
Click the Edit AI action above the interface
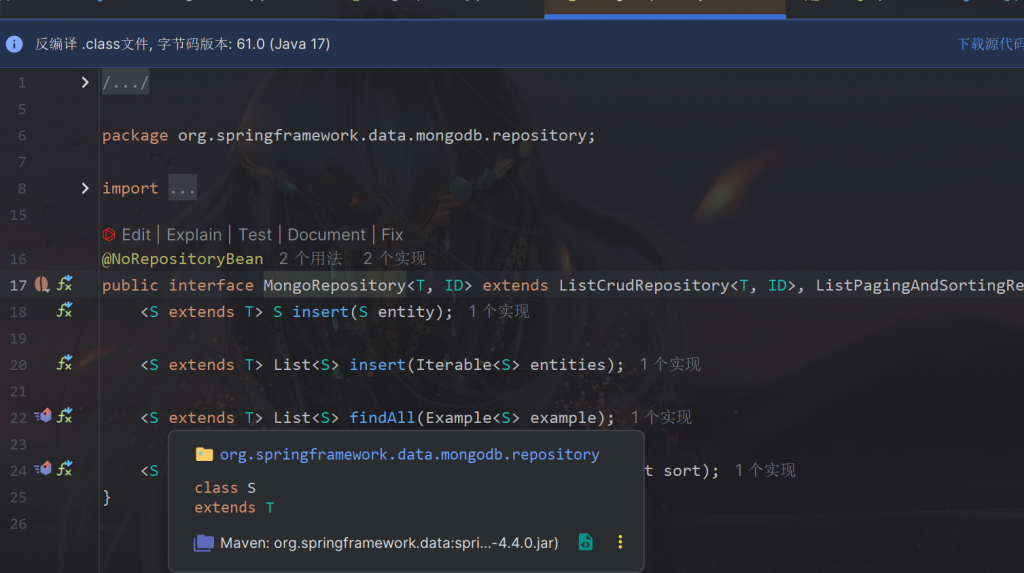(x=136, y=235)
